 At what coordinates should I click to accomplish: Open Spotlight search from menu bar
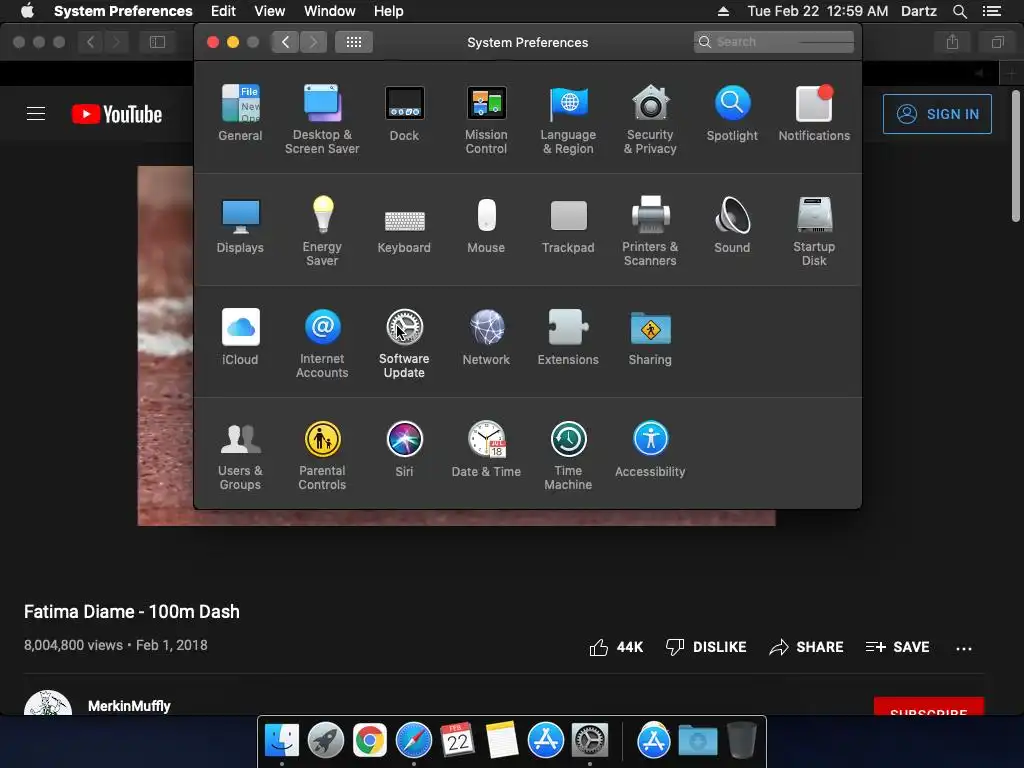[959, 11]
